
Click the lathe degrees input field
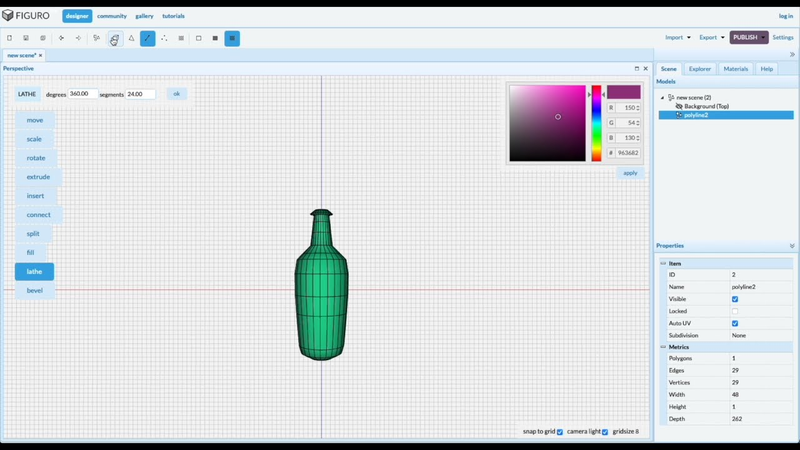pos(82,94)
